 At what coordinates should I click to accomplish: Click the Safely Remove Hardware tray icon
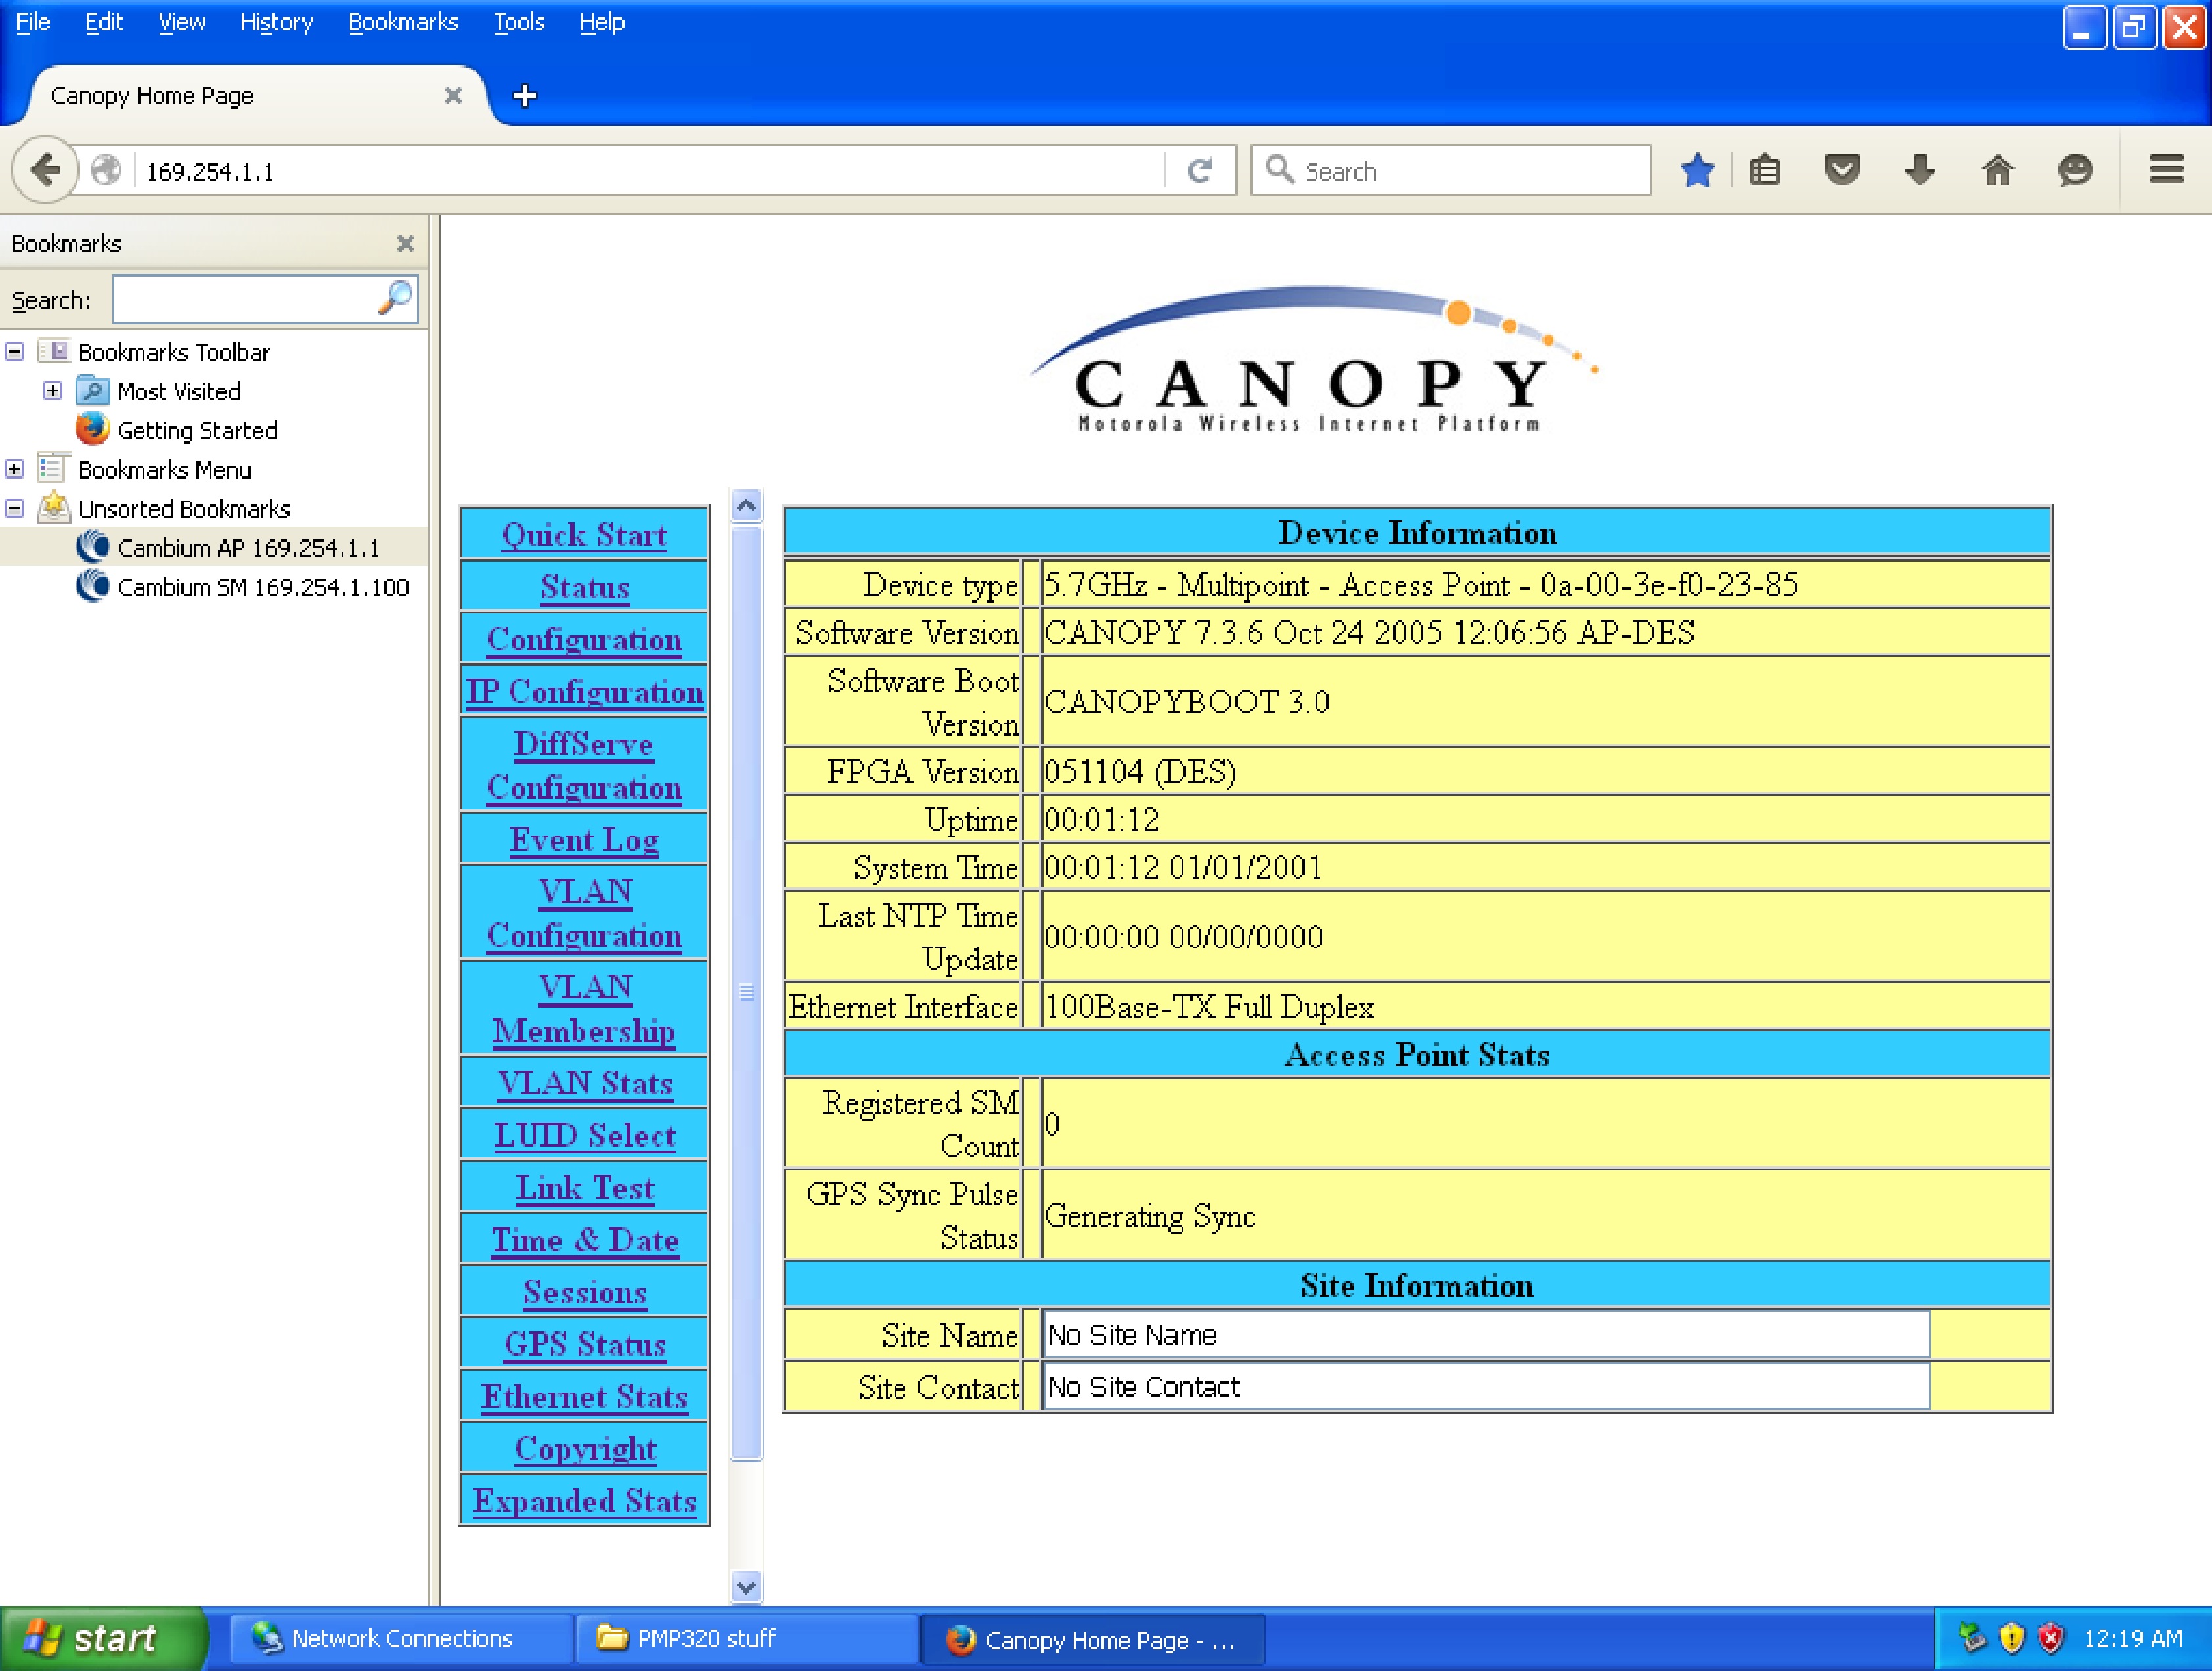pyautogui.click(x=1972, y=1638)
